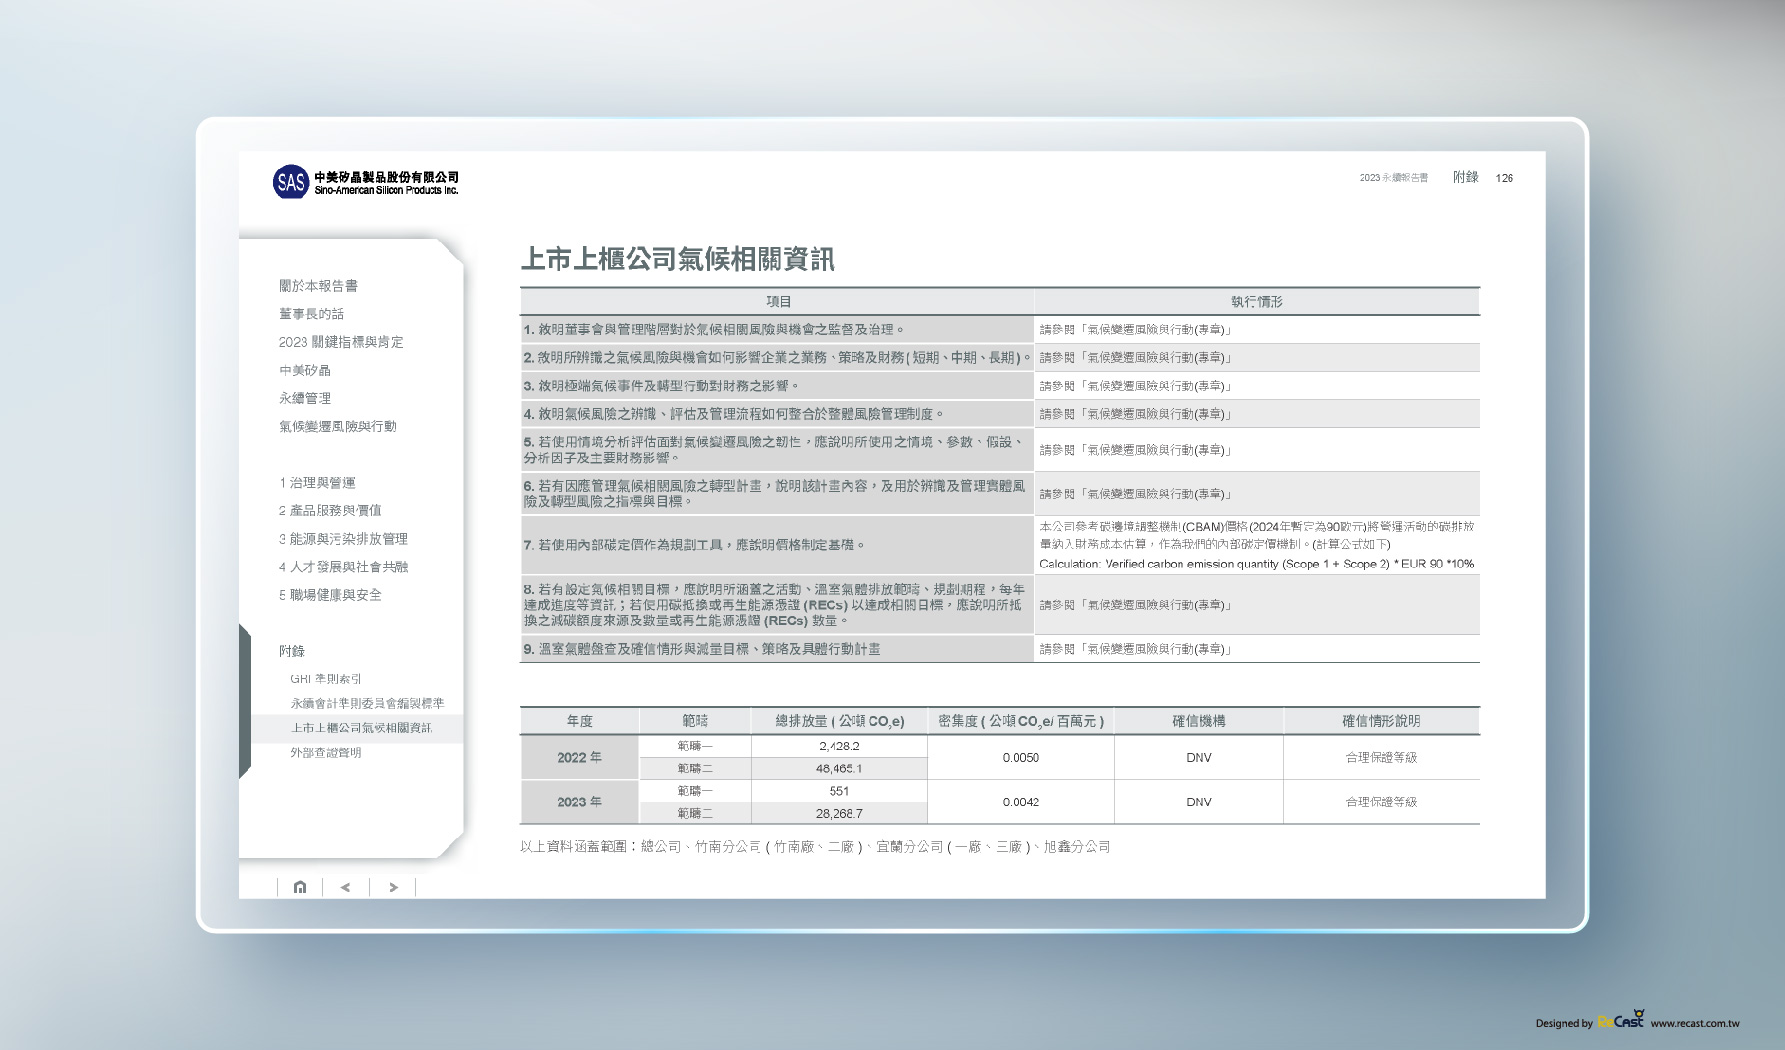
Task: Open chapter 3 能源與污染排放管理
Action: click(x=343, y=539)
